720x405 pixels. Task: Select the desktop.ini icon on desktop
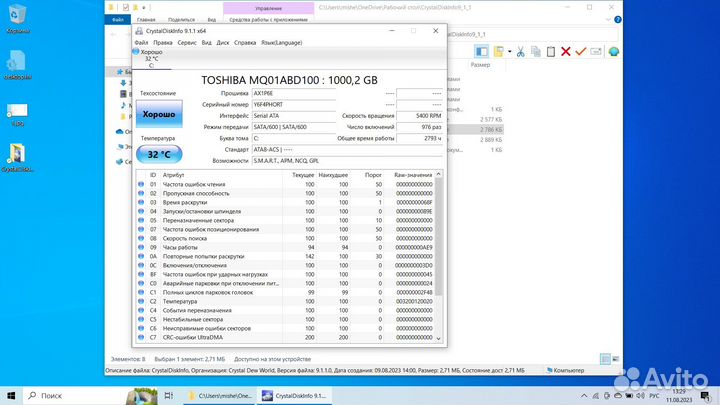click(x=17, y=65)
